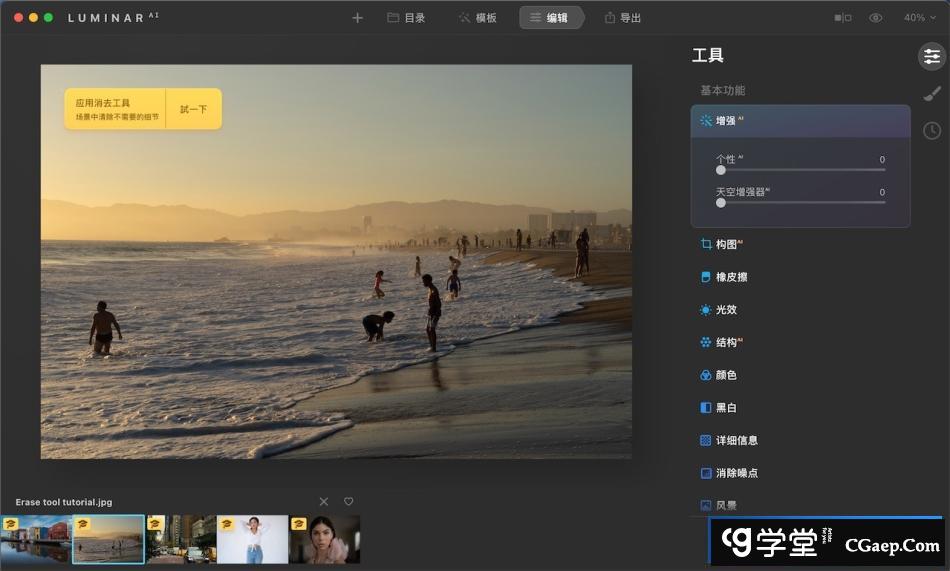Select the portrait woman in jeans thumbnail

252,540
